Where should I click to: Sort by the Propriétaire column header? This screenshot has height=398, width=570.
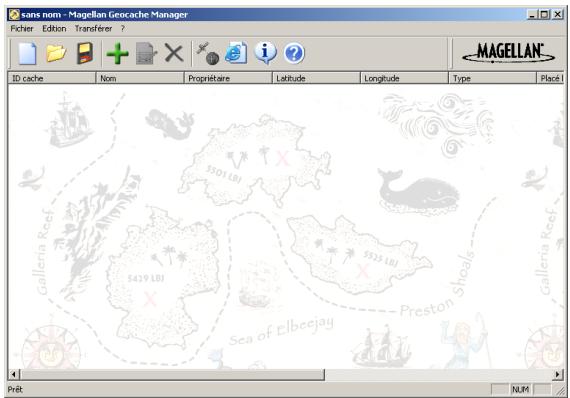[x=228, y=78]
